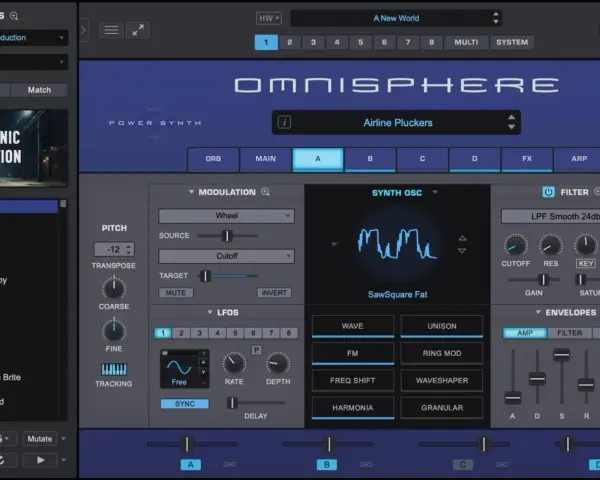
Task: Open the FX tab
Action: 527,159
